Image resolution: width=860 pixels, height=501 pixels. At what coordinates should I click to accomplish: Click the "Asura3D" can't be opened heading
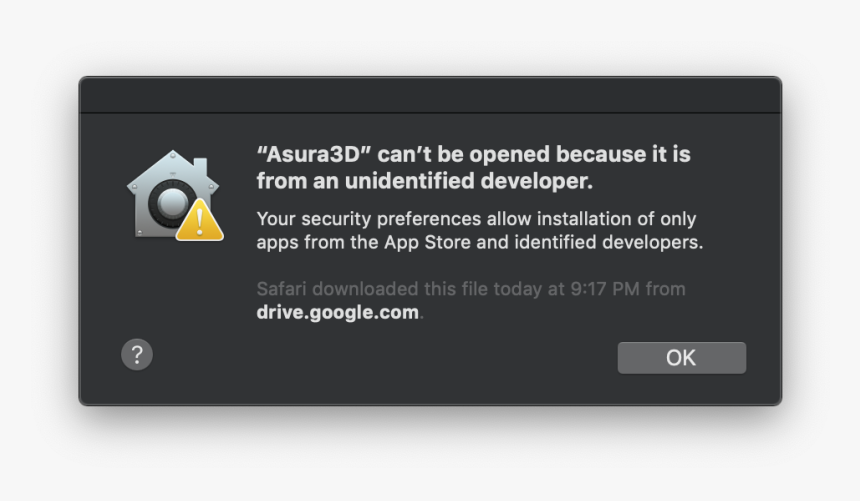pos(473,167)
